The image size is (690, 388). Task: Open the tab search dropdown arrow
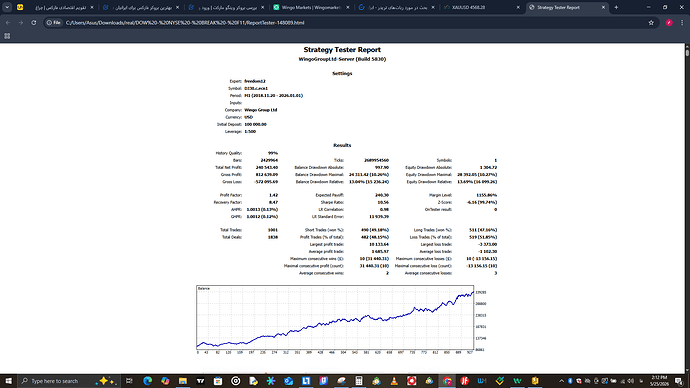click(x=7, y=7)
